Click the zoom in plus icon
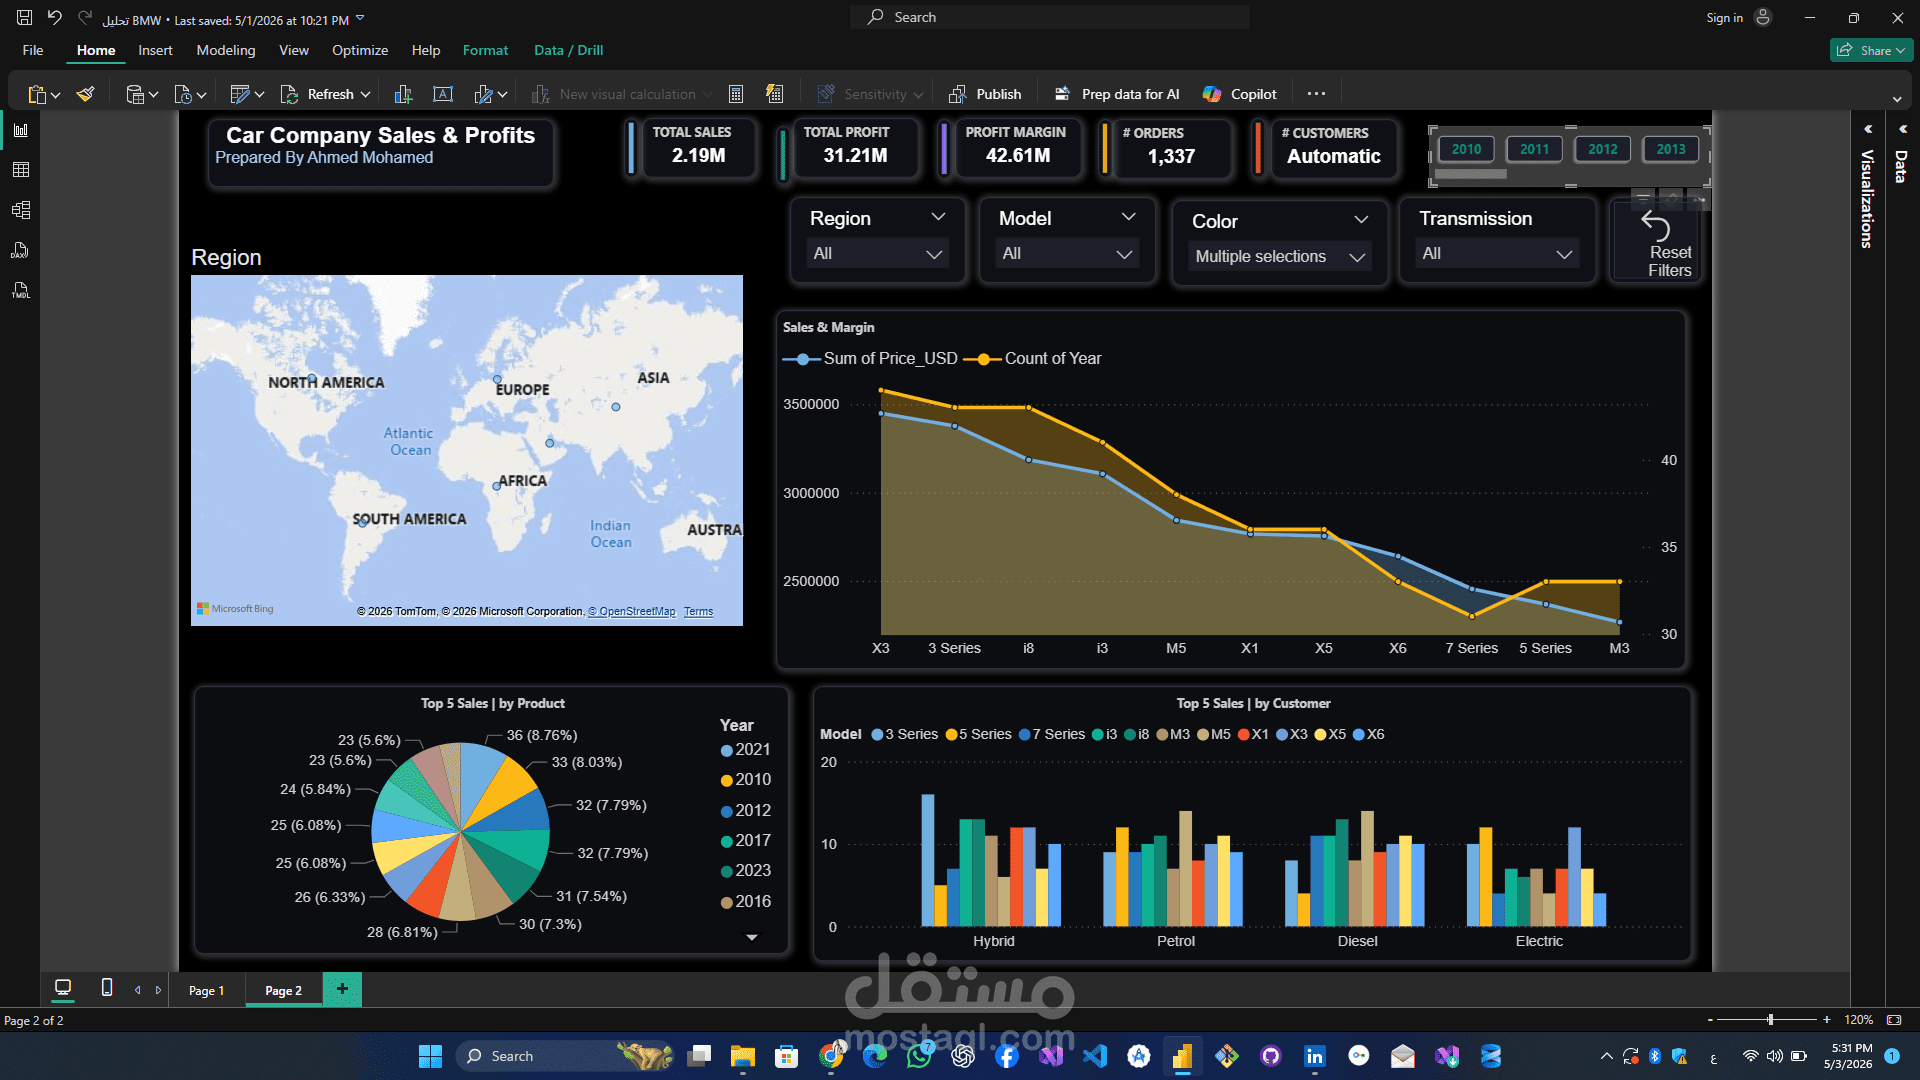Screen dimensions: 1920x1080 pyautogui.click(x=1827, y=1020)
